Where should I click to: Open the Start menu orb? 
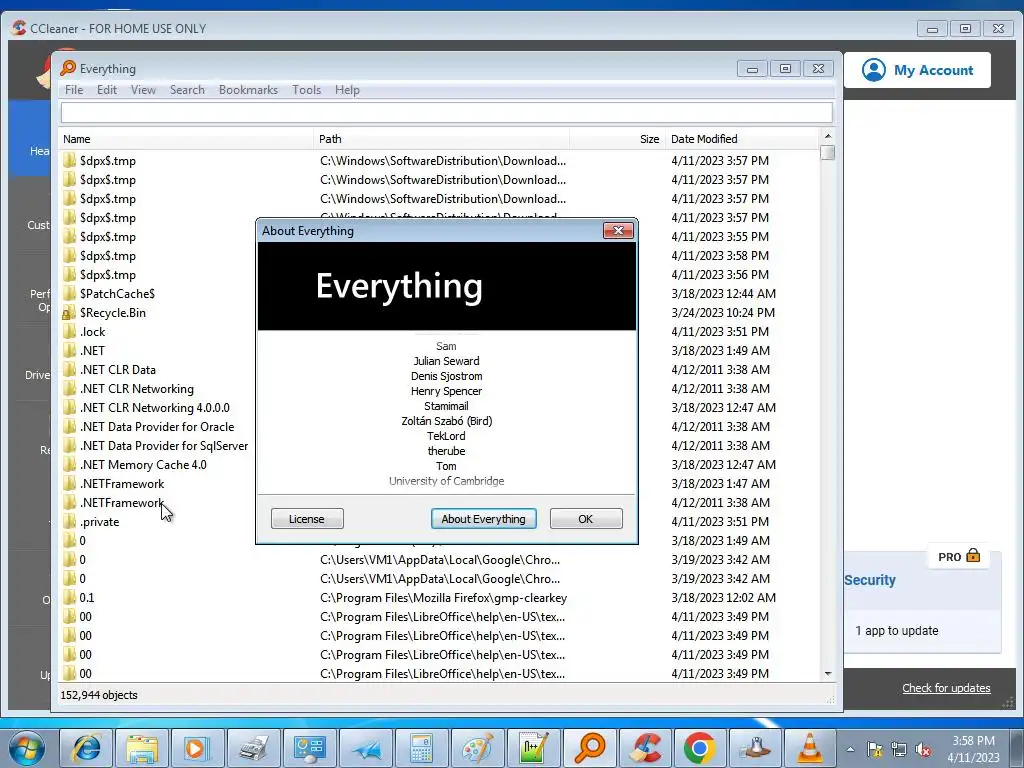point(27,748)
